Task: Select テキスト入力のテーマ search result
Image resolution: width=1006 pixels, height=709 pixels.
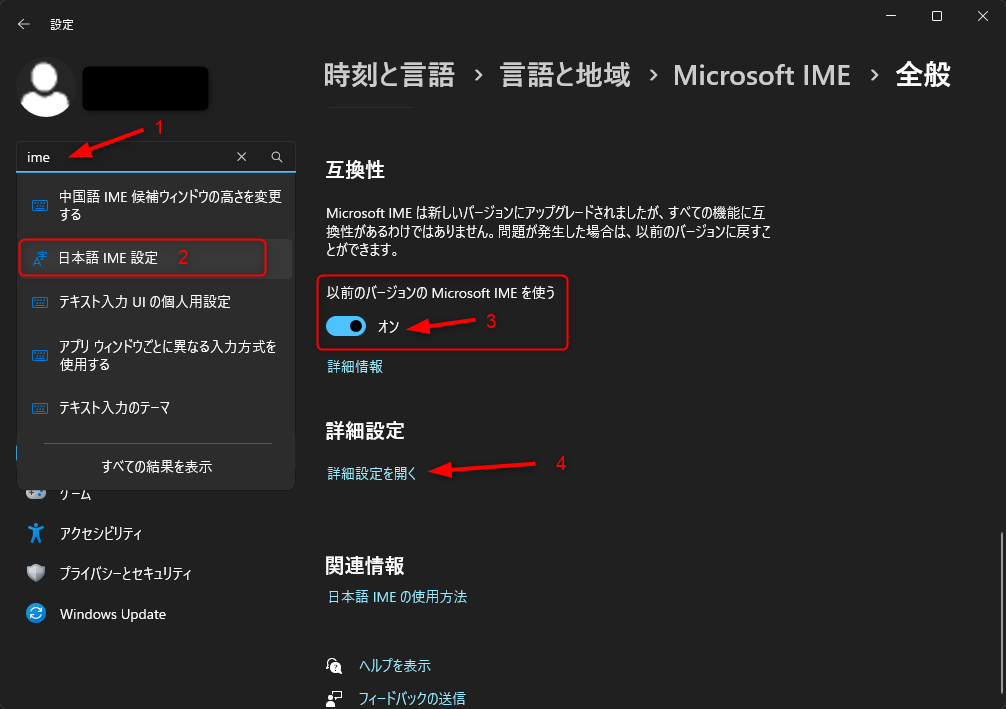Action: click(x=156, y=408)
